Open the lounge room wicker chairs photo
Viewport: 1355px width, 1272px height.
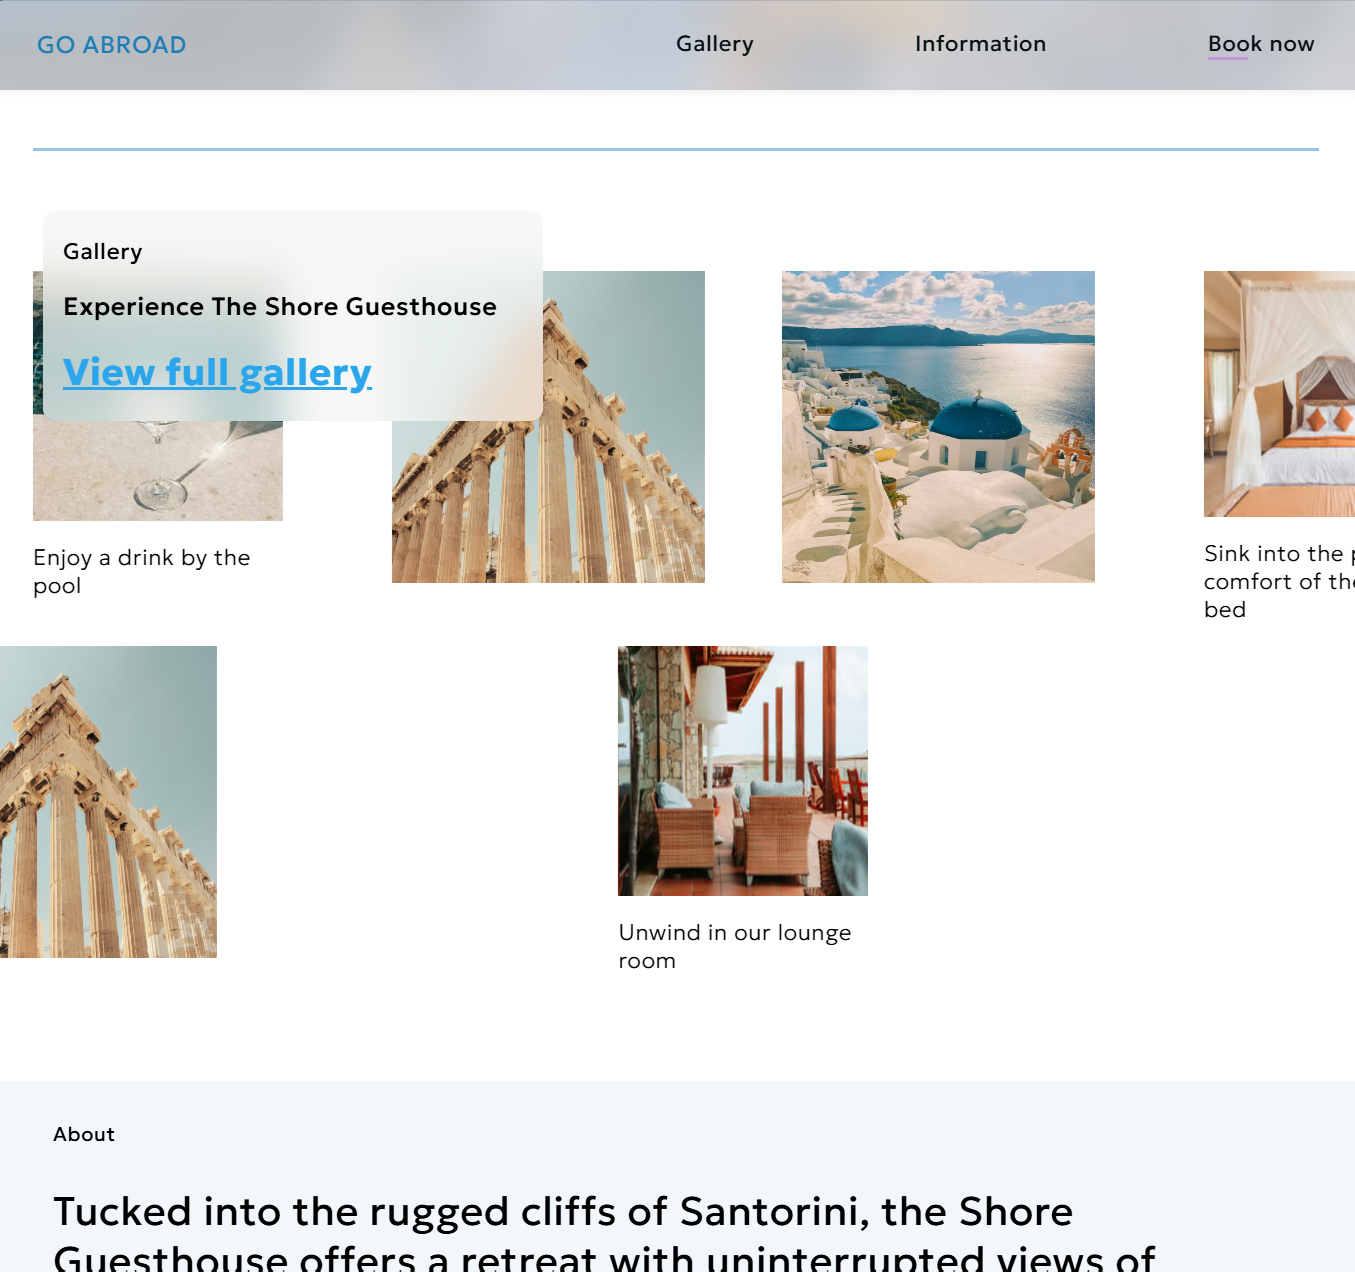click(743, 771)
